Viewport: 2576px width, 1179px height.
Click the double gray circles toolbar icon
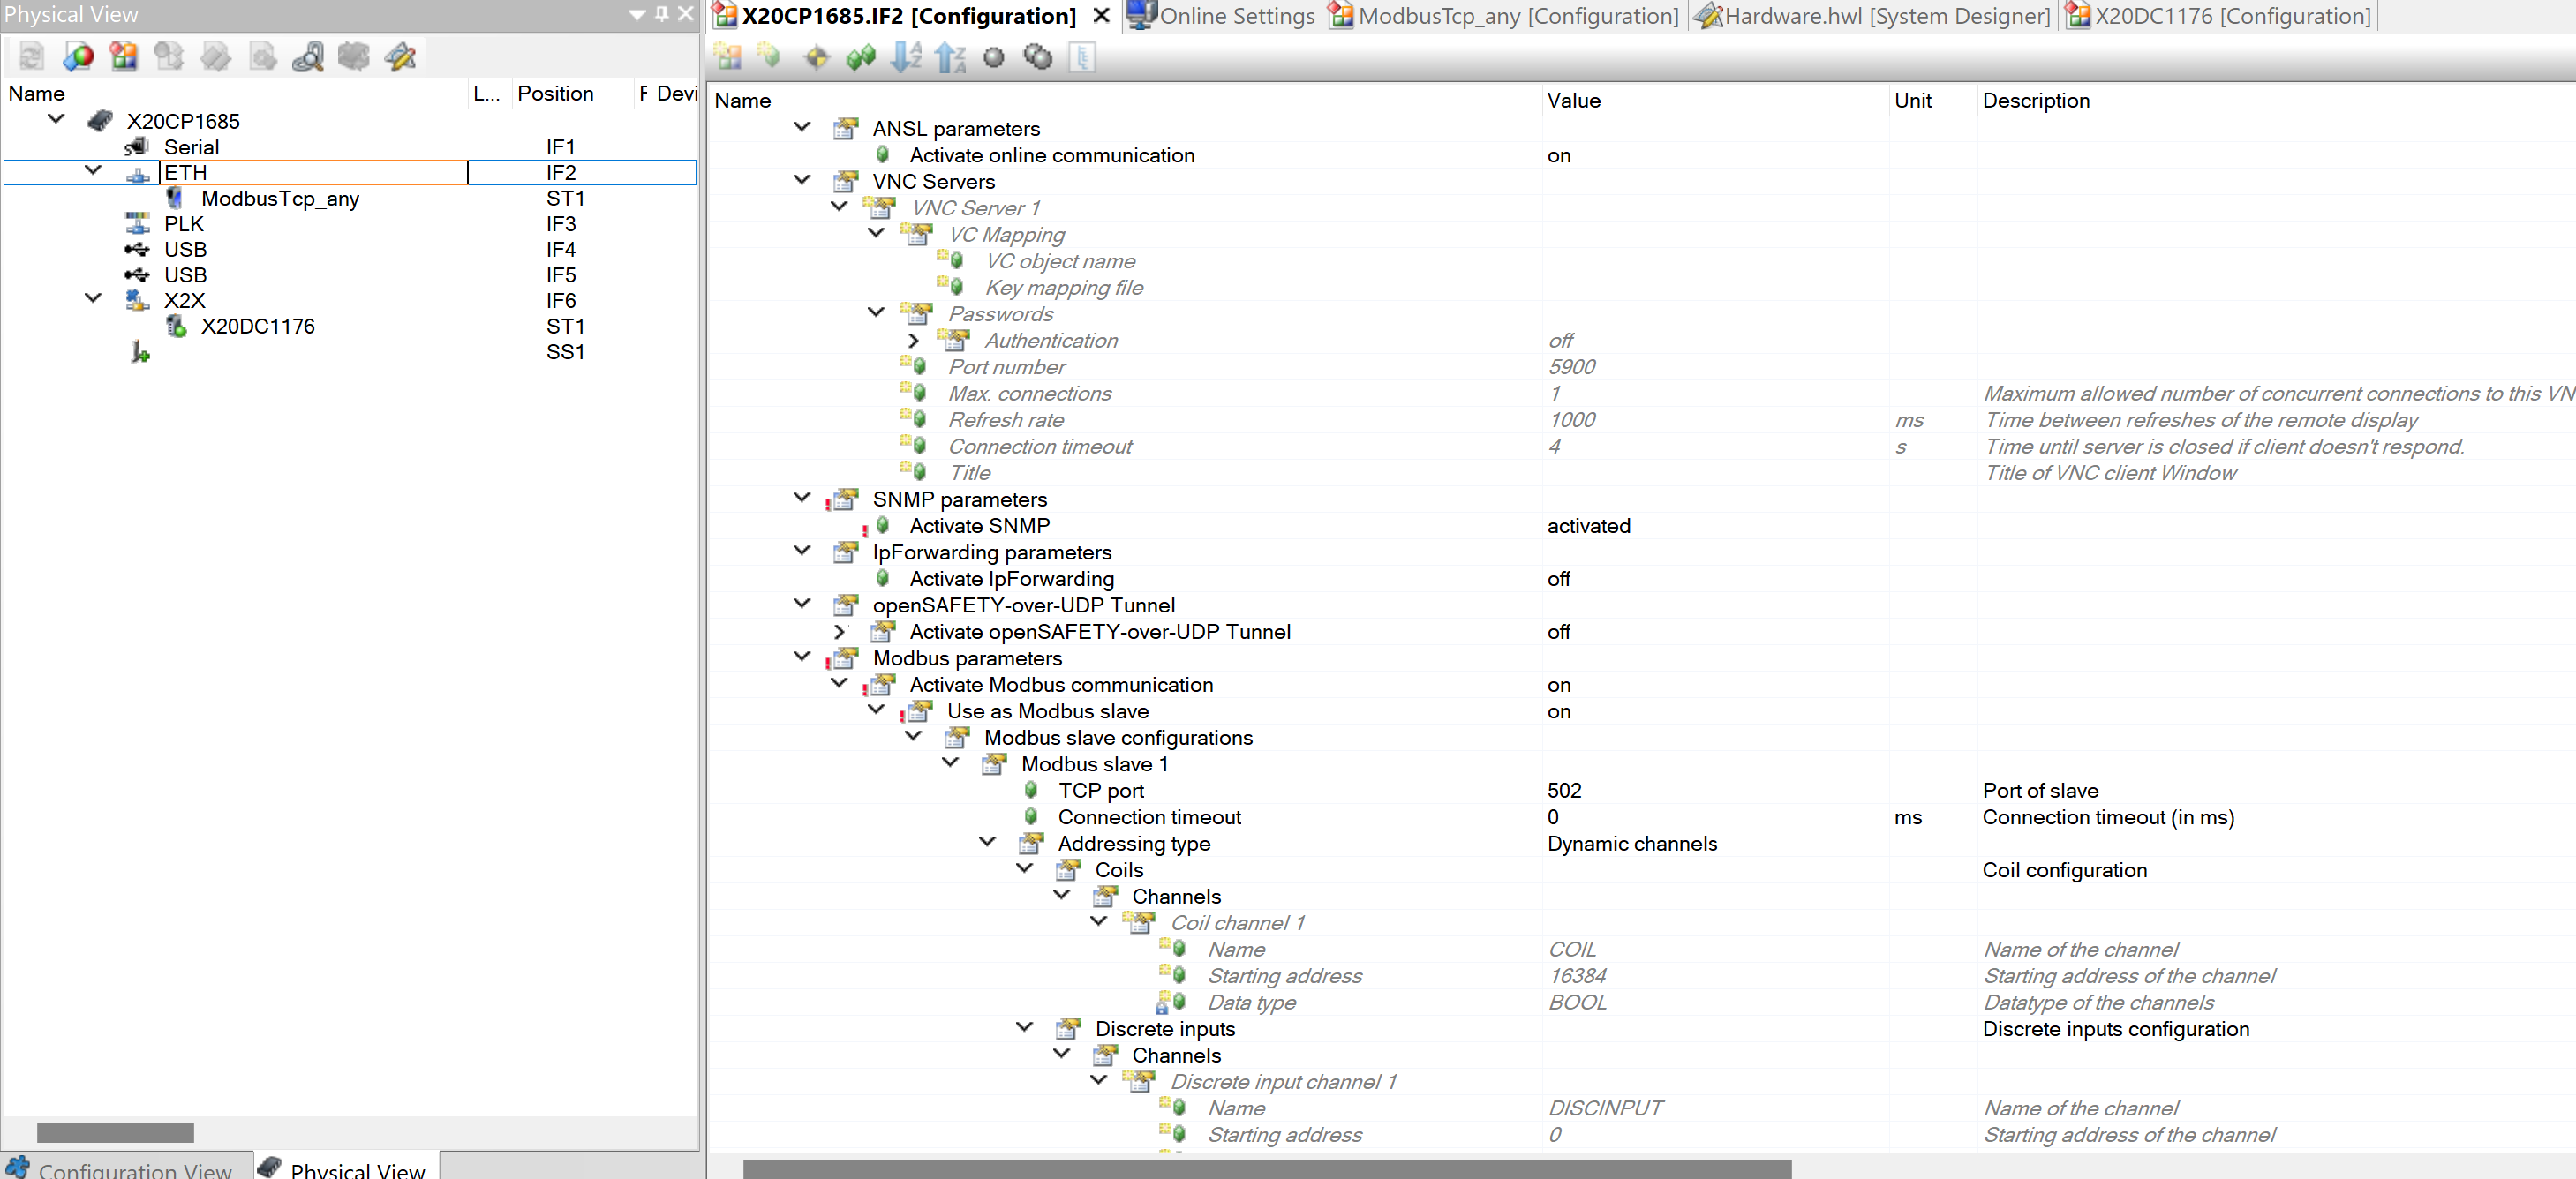click(1038, 57)
